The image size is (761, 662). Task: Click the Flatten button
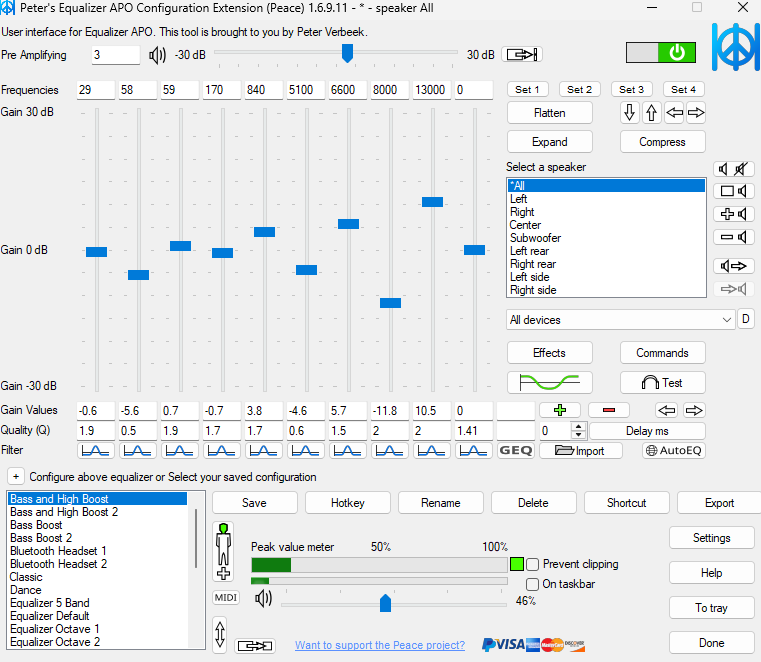549,113
